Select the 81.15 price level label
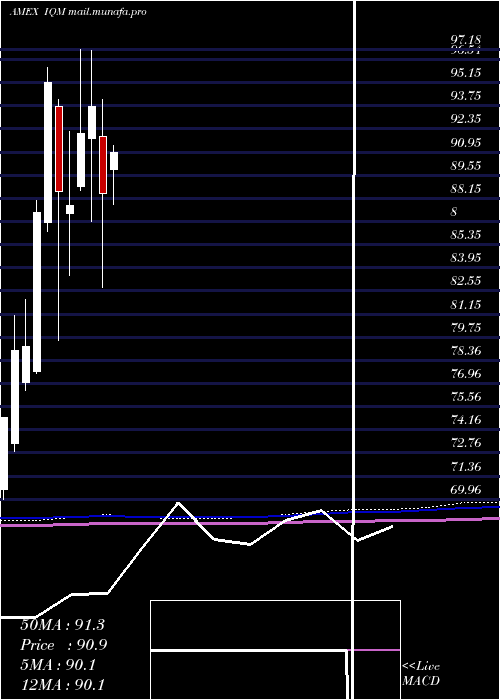500x700 pixels. point(466,304)
